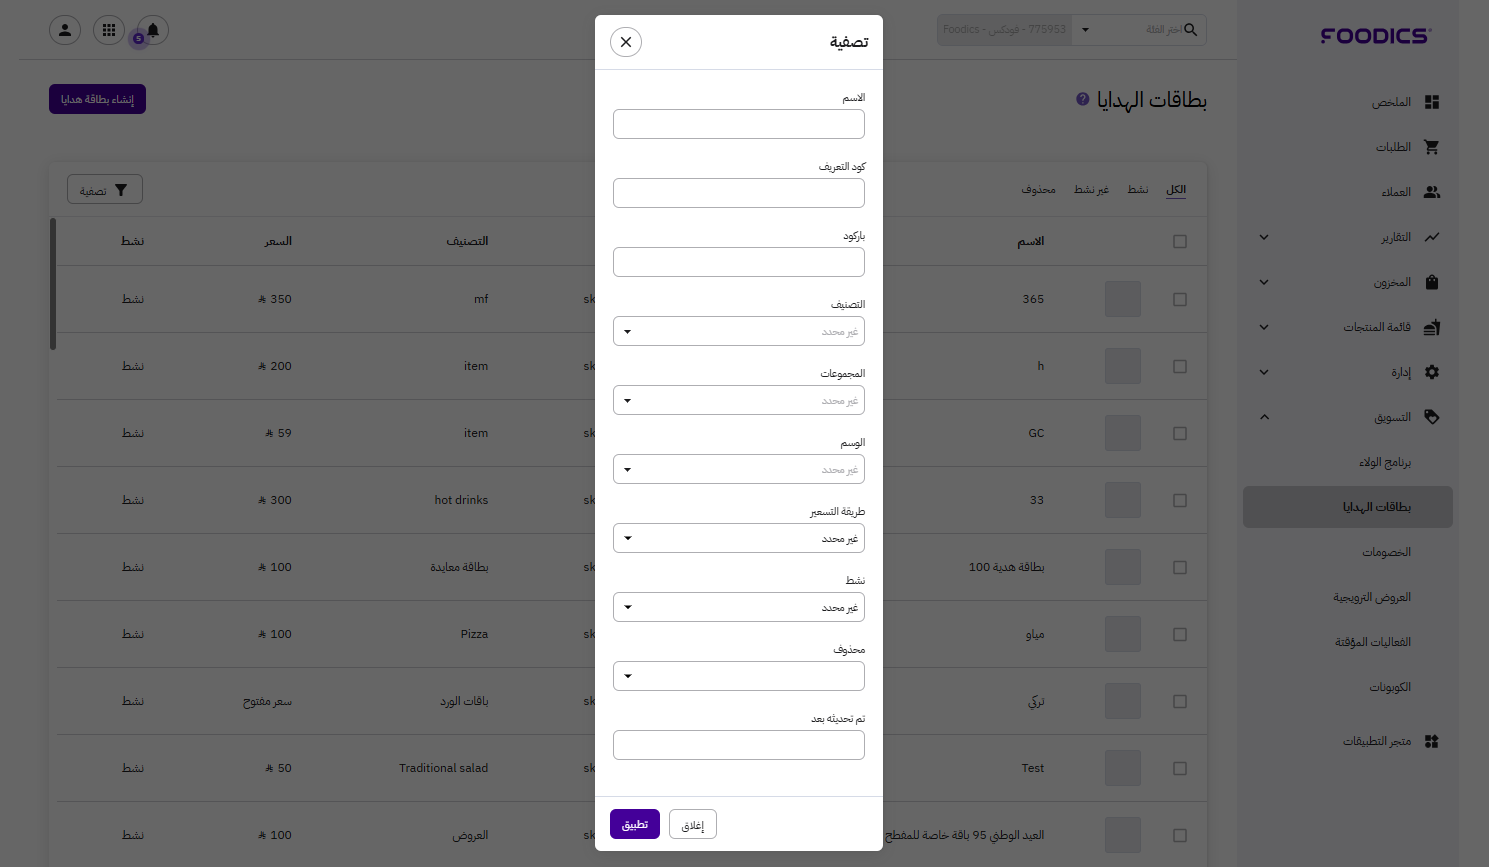1489x867 pixels.
Task: Open the user profile icon
Action: pyautogui.click(x=65, y=30)
